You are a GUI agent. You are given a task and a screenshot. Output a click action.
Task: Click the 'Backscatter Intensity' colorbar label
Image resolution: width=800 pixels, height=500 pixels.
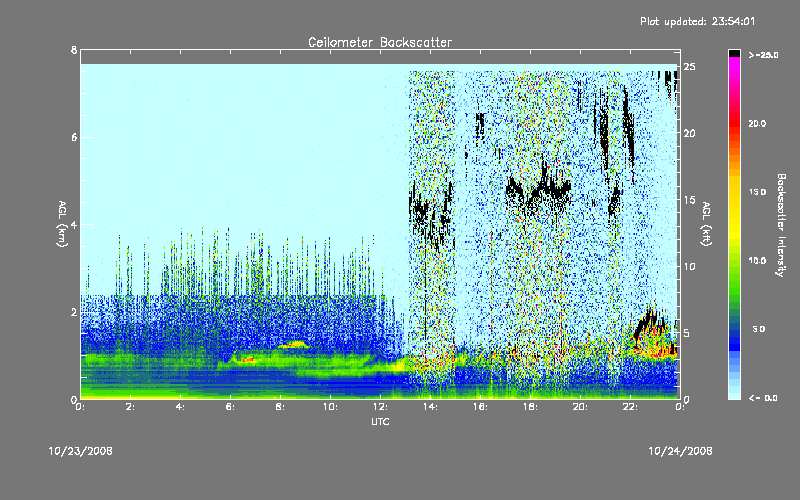(781, 225)
